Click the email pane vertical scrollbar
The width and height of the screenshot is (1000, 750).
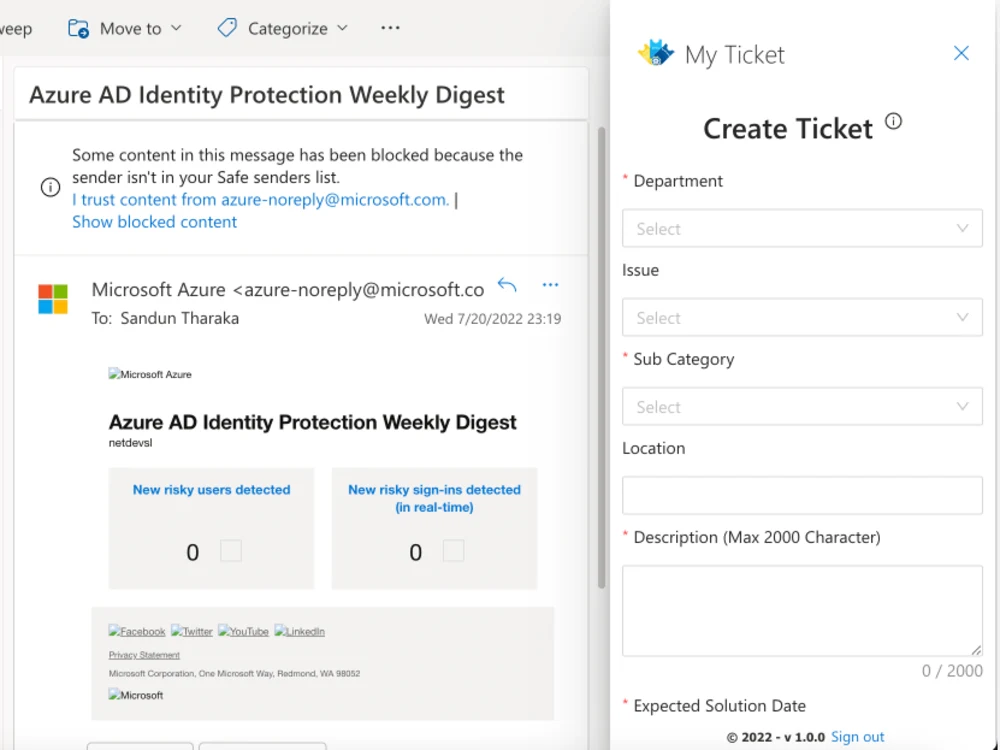click(601, 357)
